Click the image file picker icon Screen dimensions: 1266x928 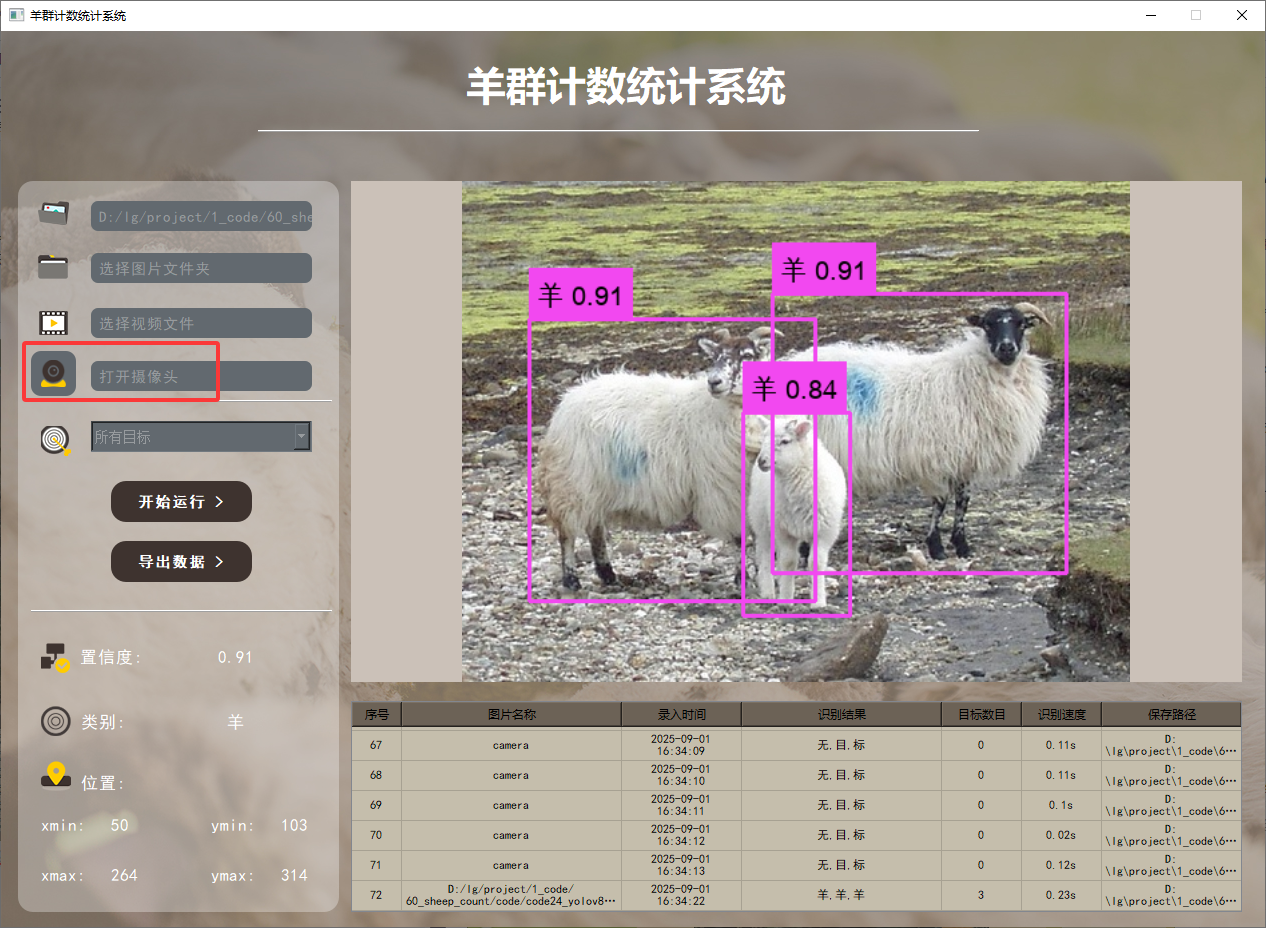point(54,212)
